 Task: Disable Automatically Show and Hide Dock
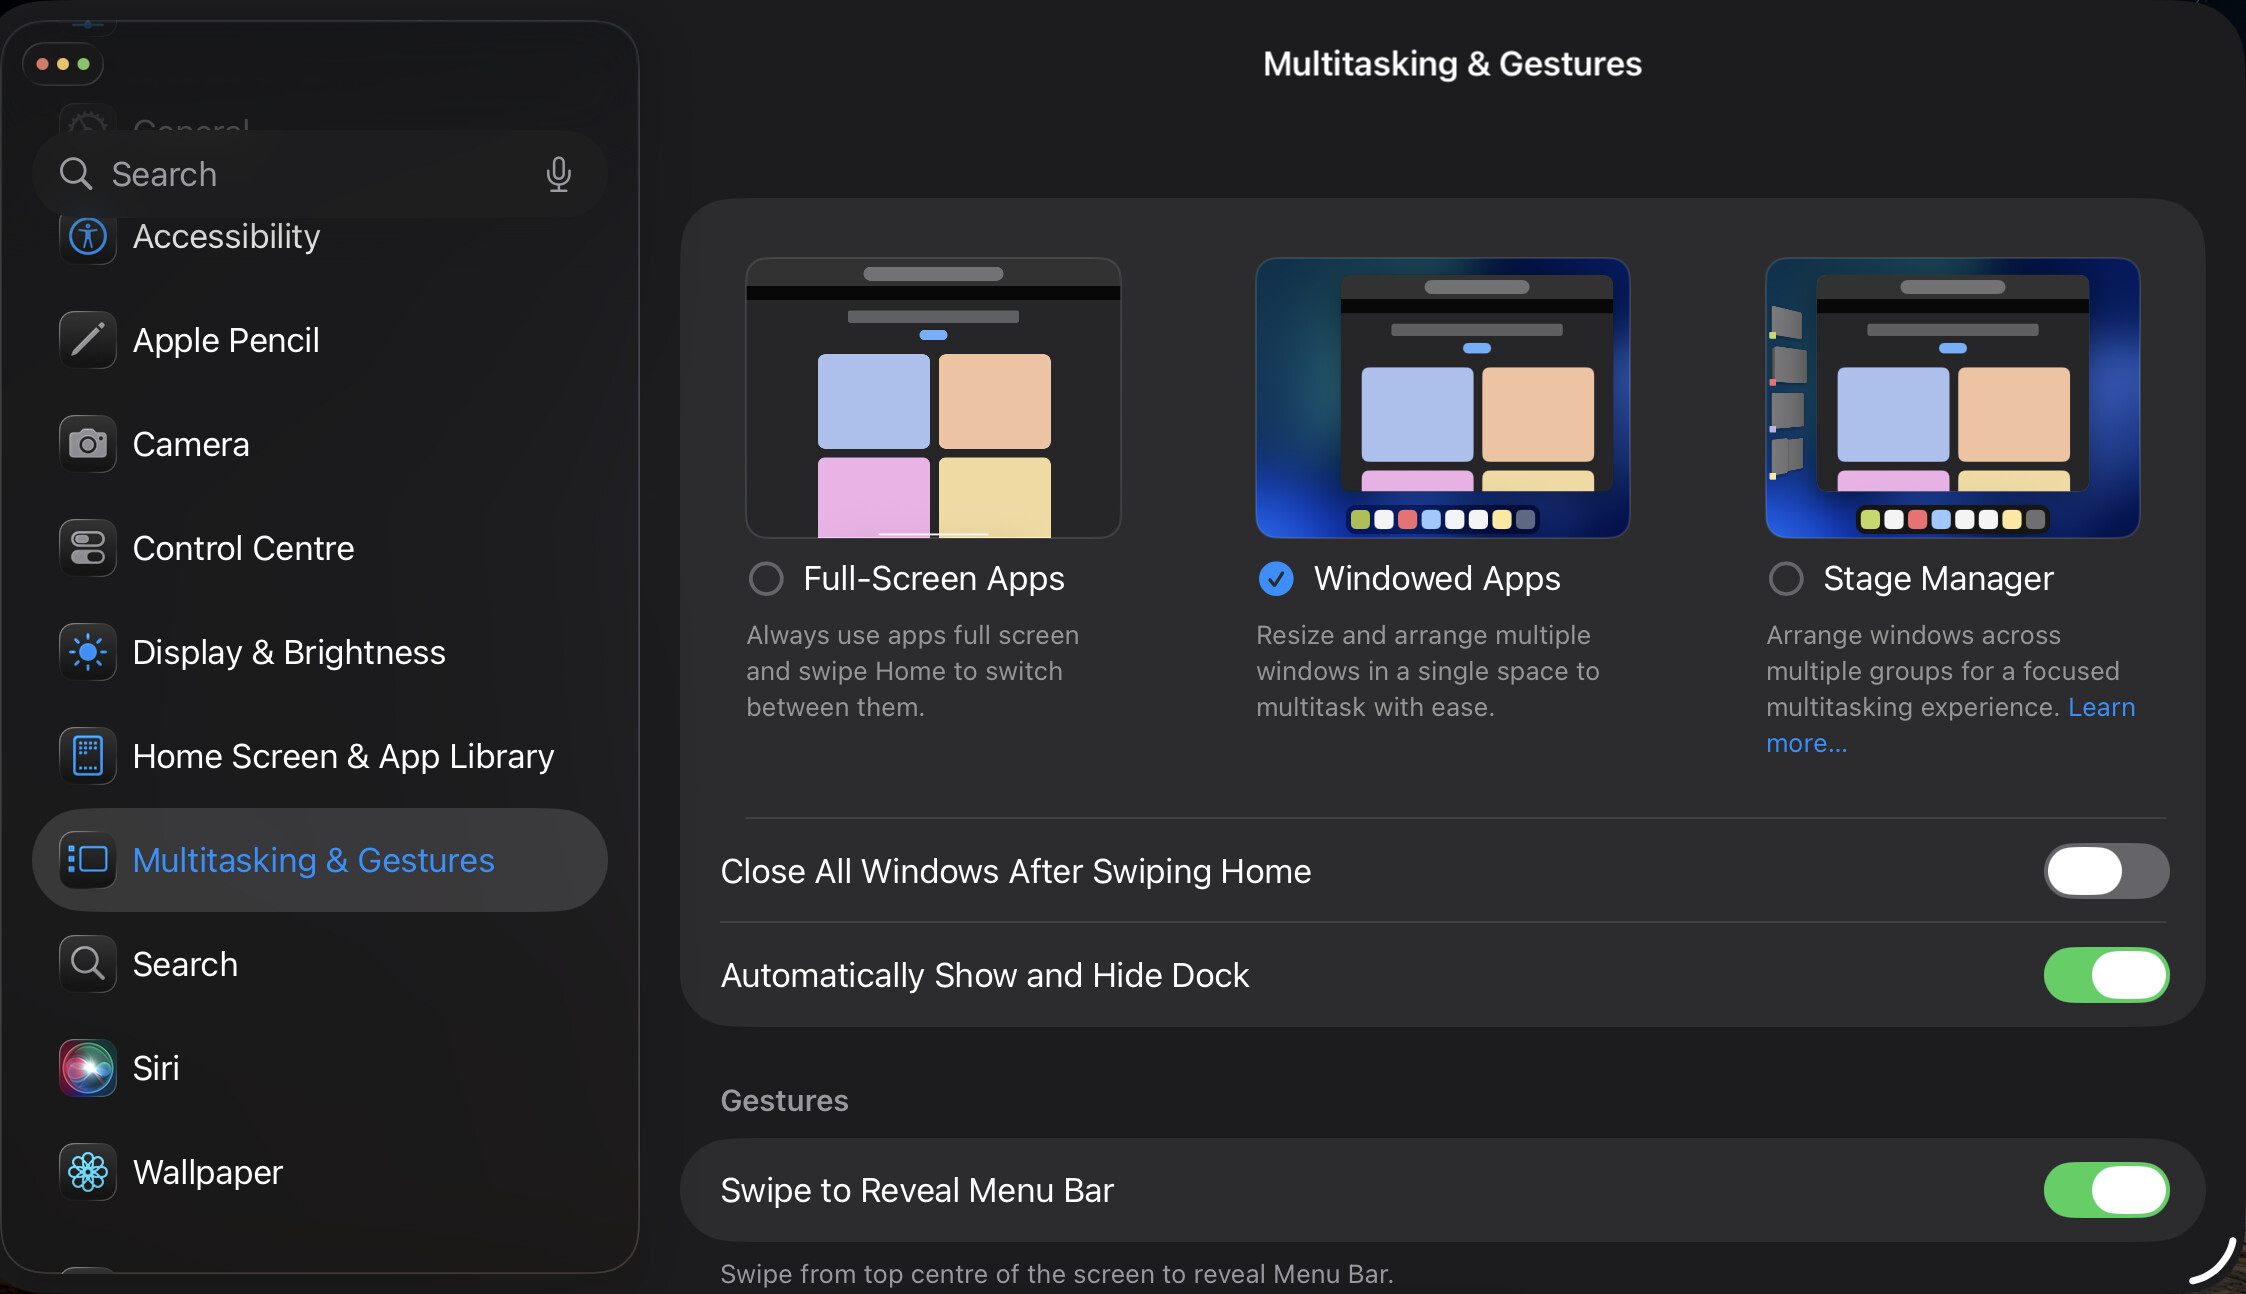[x=2106, y=975]
